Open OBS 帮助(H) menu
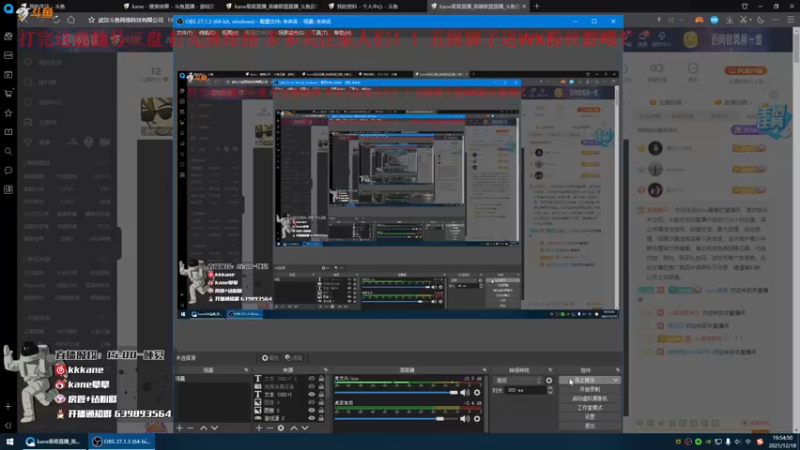The width and height of the screenshot is (800, 450). pyautogui.click(x=342, y=33)
